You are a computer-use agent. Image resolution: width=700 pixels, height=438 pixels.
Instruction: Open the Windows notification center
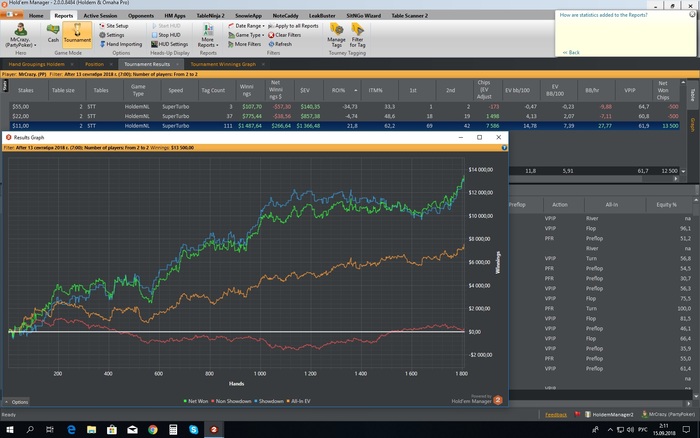point(686,430)
